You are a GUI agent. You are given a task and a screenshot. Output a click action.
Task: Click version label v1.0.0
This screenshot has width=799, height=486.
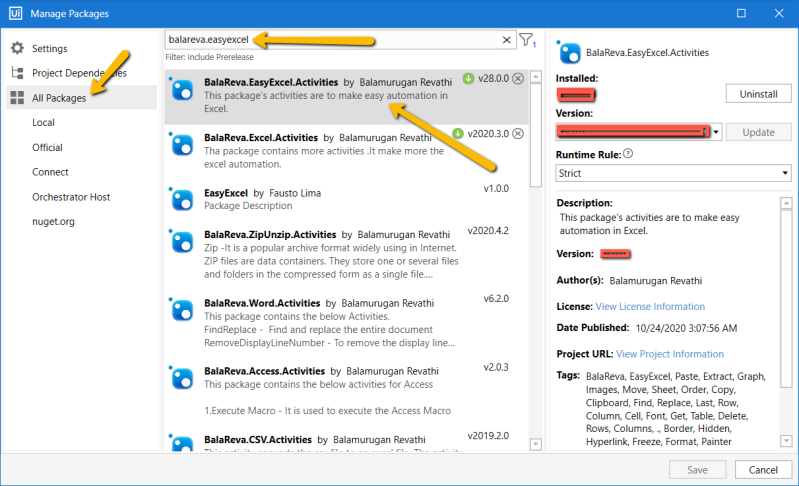pyautogui.click(x=496, y=188)
